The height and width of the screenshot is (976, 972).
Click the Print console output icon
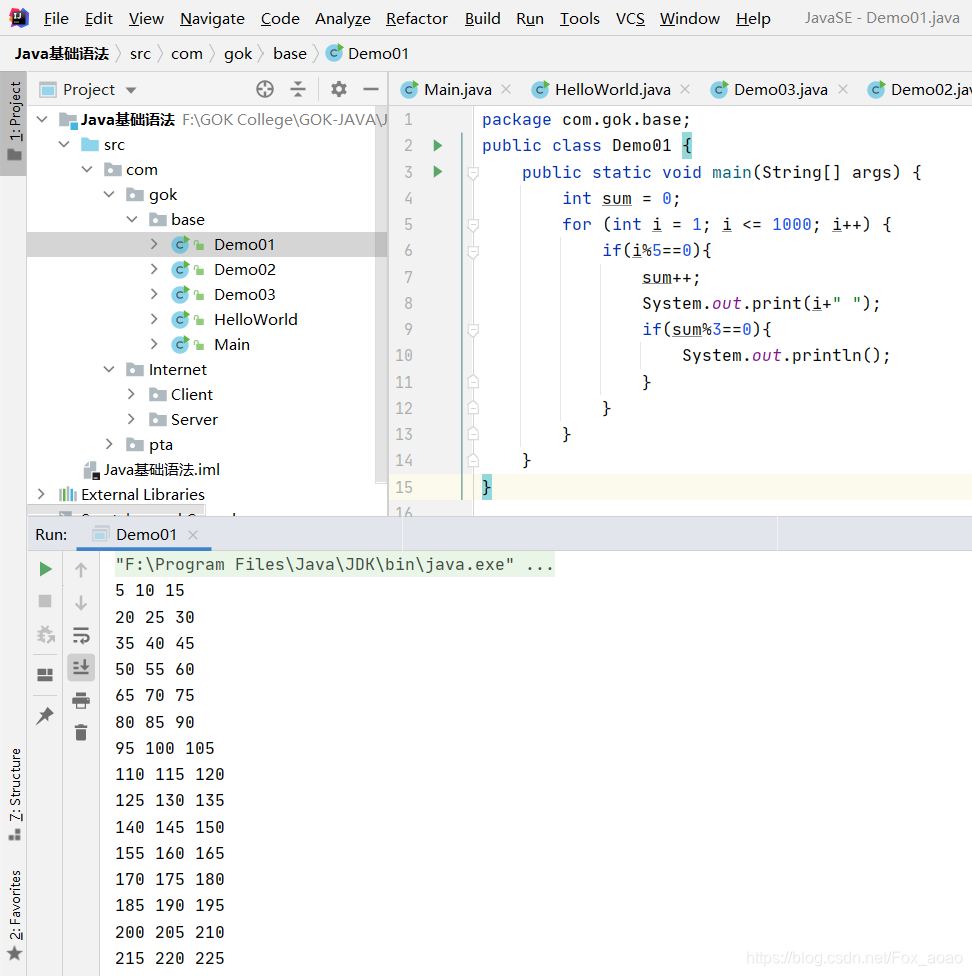tap(81, 701)
